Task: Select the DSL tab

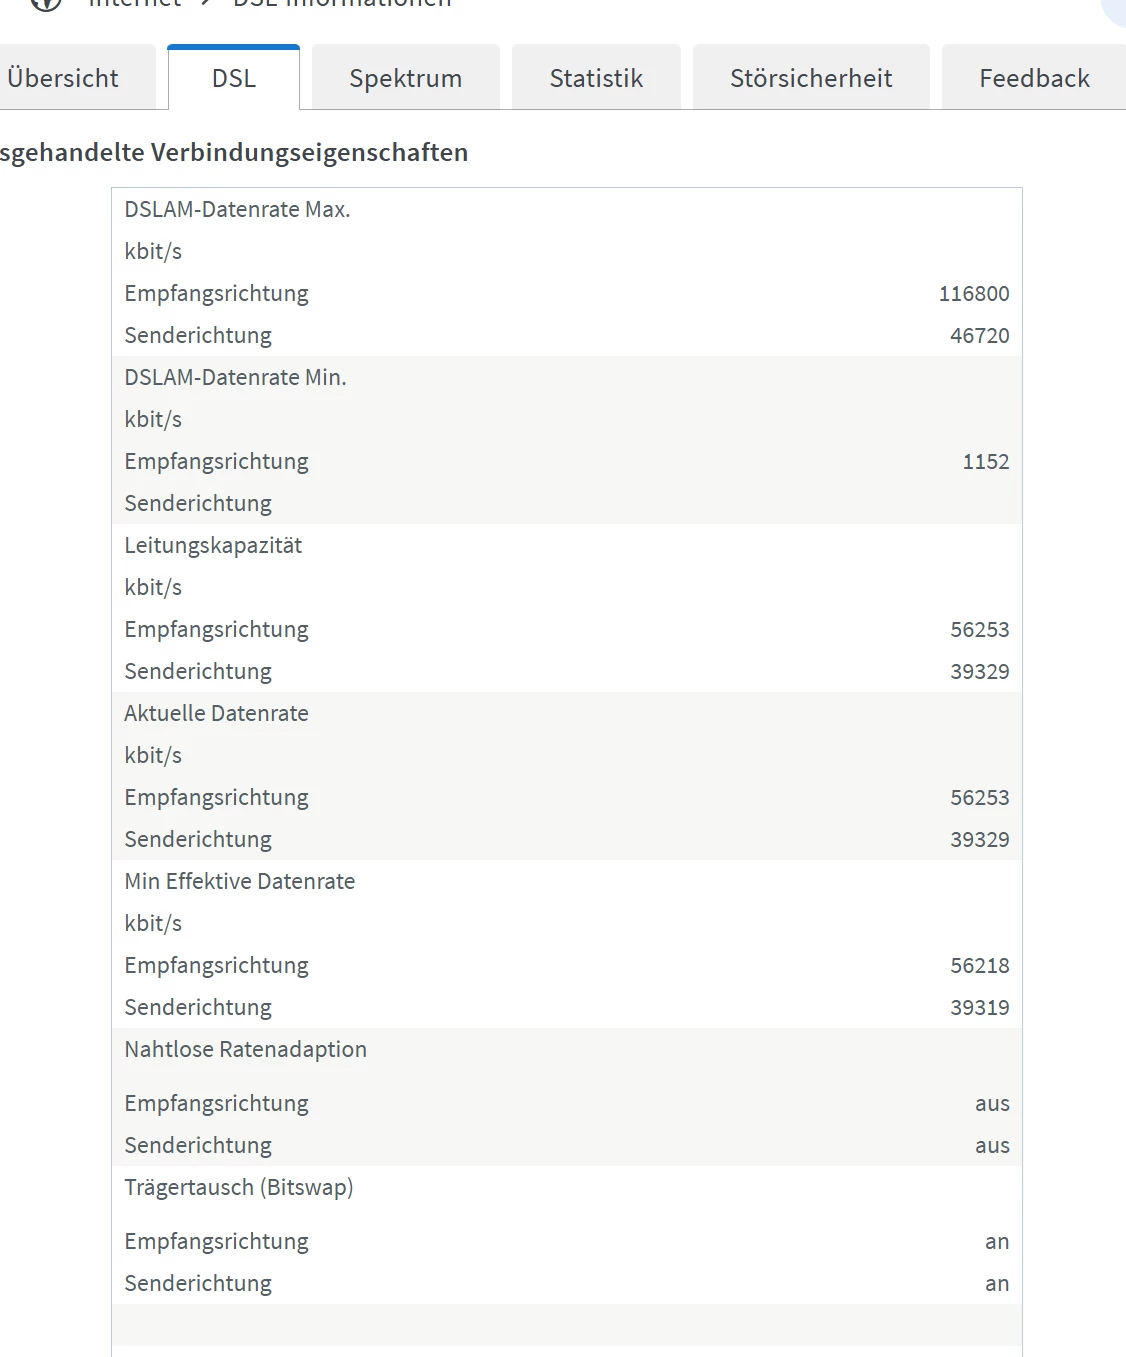Action: click(234, 78)
